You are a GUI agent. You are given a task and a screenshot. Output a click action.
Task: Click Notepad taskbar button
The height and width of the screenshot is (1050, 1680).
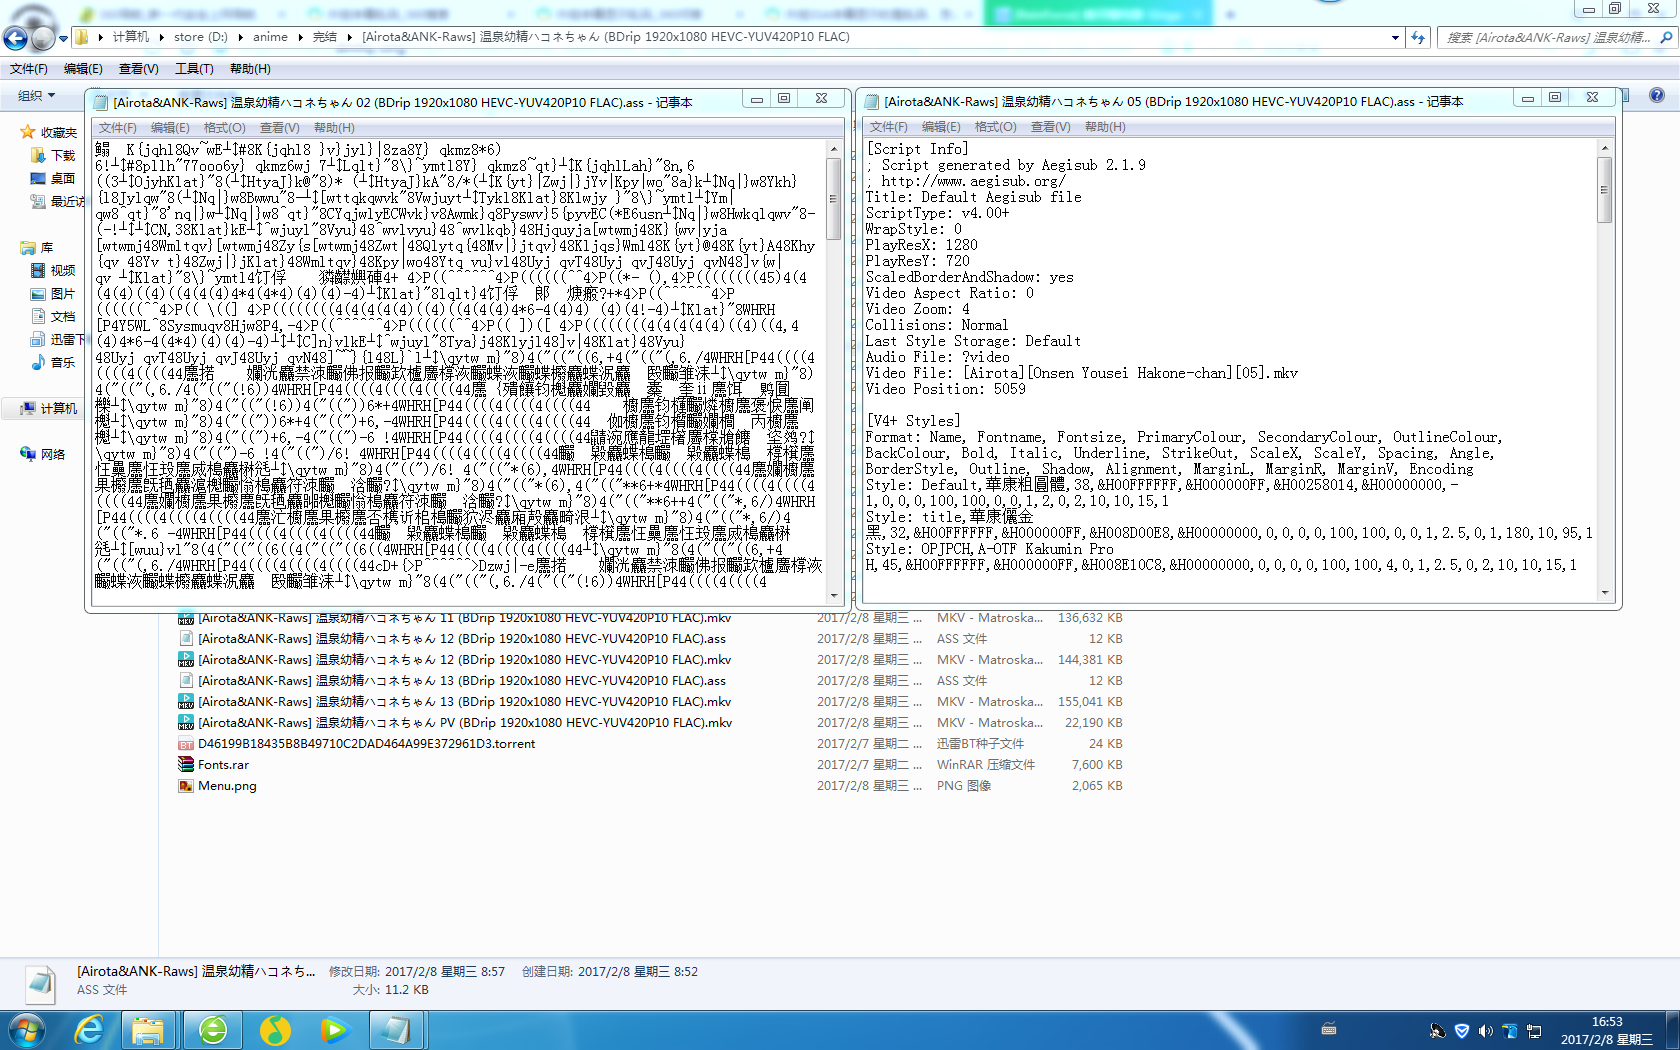coord(397,1030)
